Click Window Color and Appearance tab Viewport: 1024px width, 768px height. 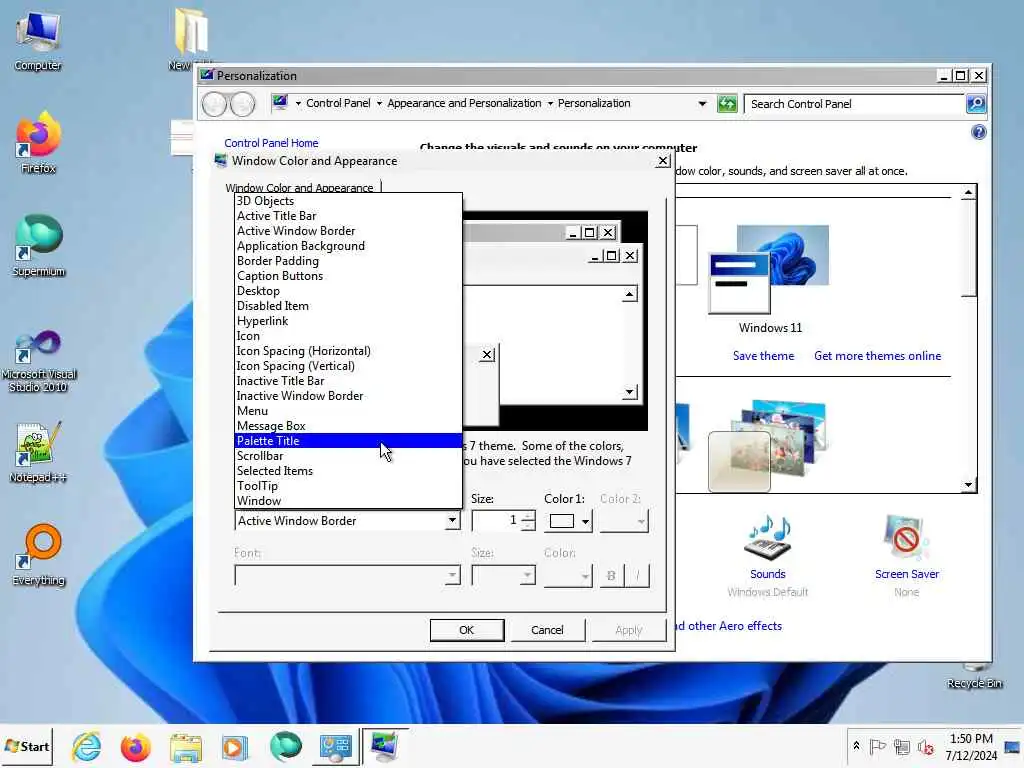pyautogui.click(x=299, y=188)
